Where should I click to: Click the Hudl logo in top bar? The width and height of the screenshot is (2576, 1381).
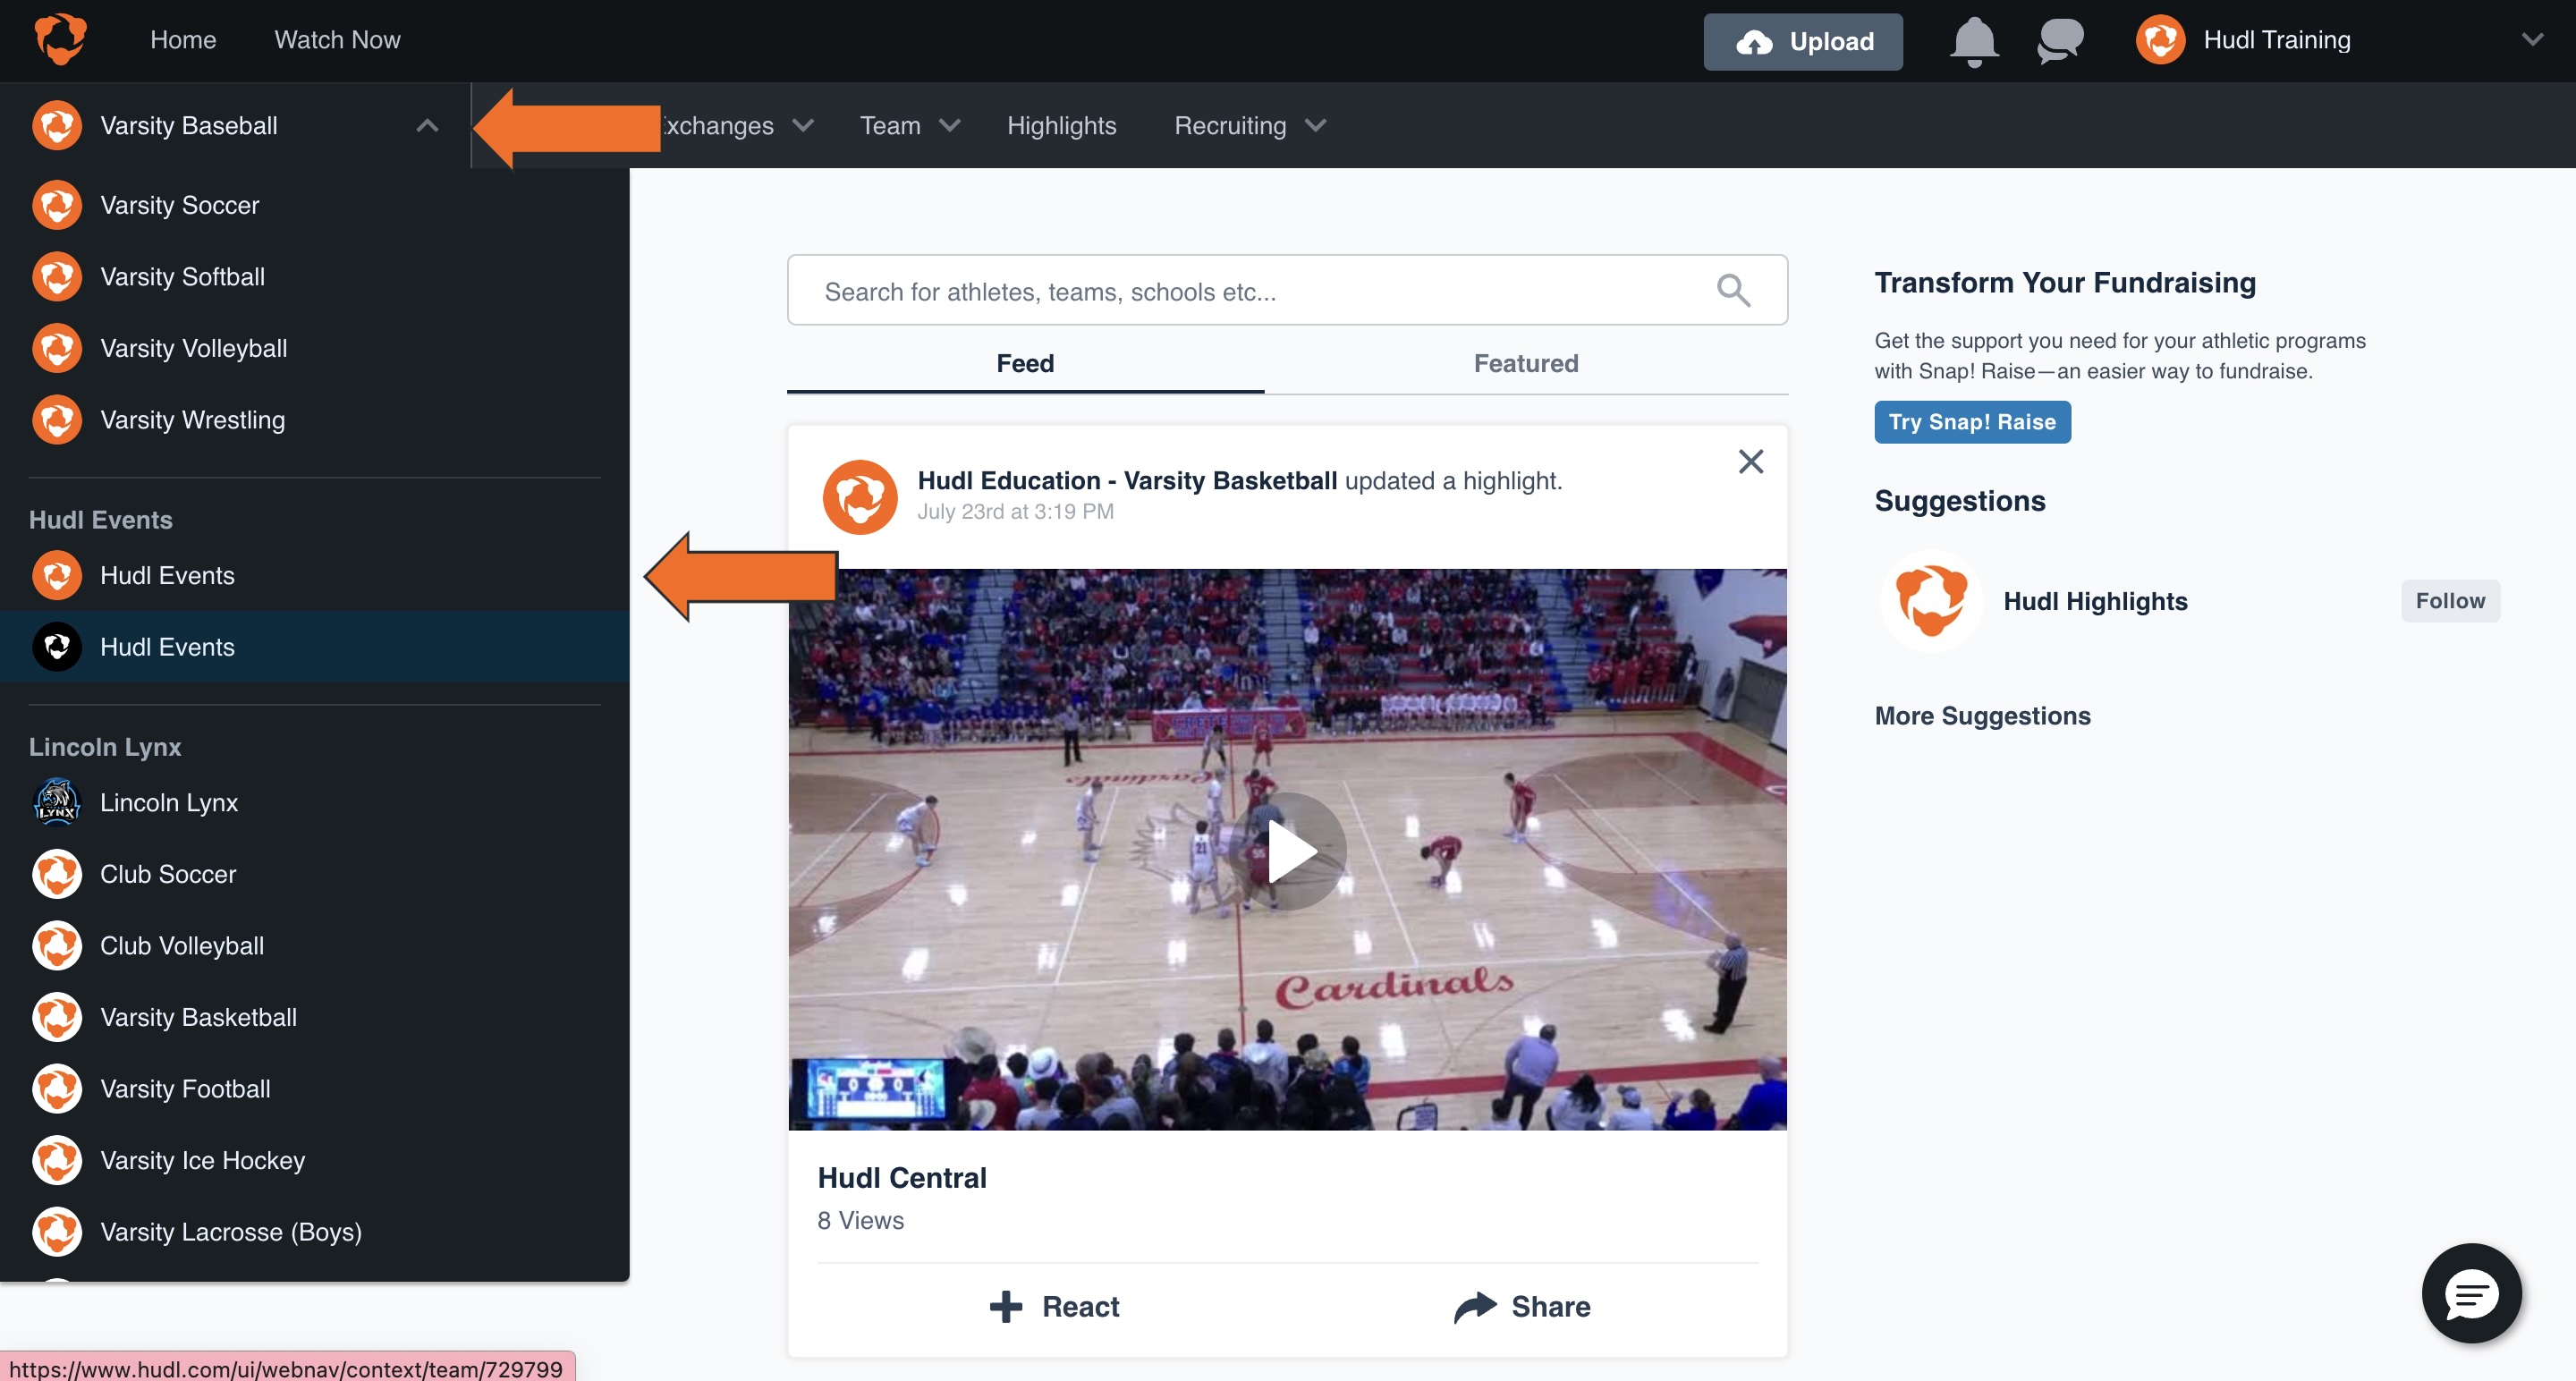click(60, 39)
